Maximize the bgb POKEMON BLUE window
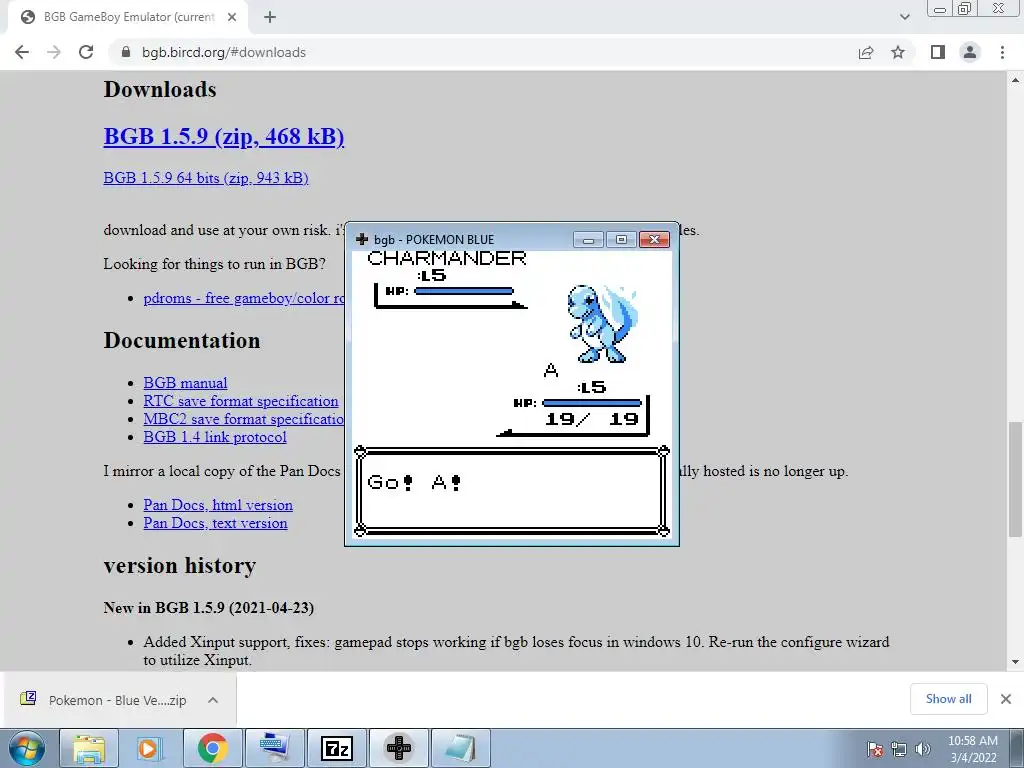1024x768 pixels. (621, 240)
